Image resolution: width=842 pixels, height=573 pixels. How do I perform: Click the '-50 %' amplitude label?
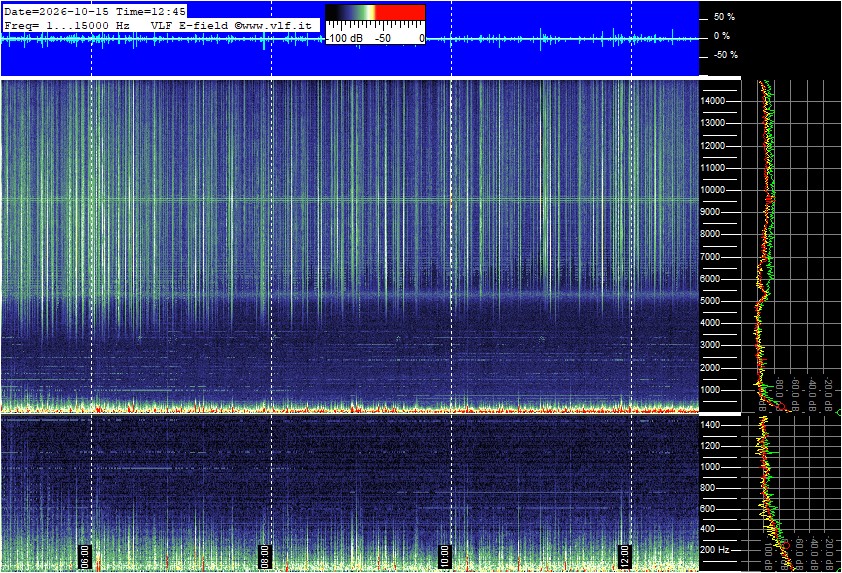coord(725,55)
